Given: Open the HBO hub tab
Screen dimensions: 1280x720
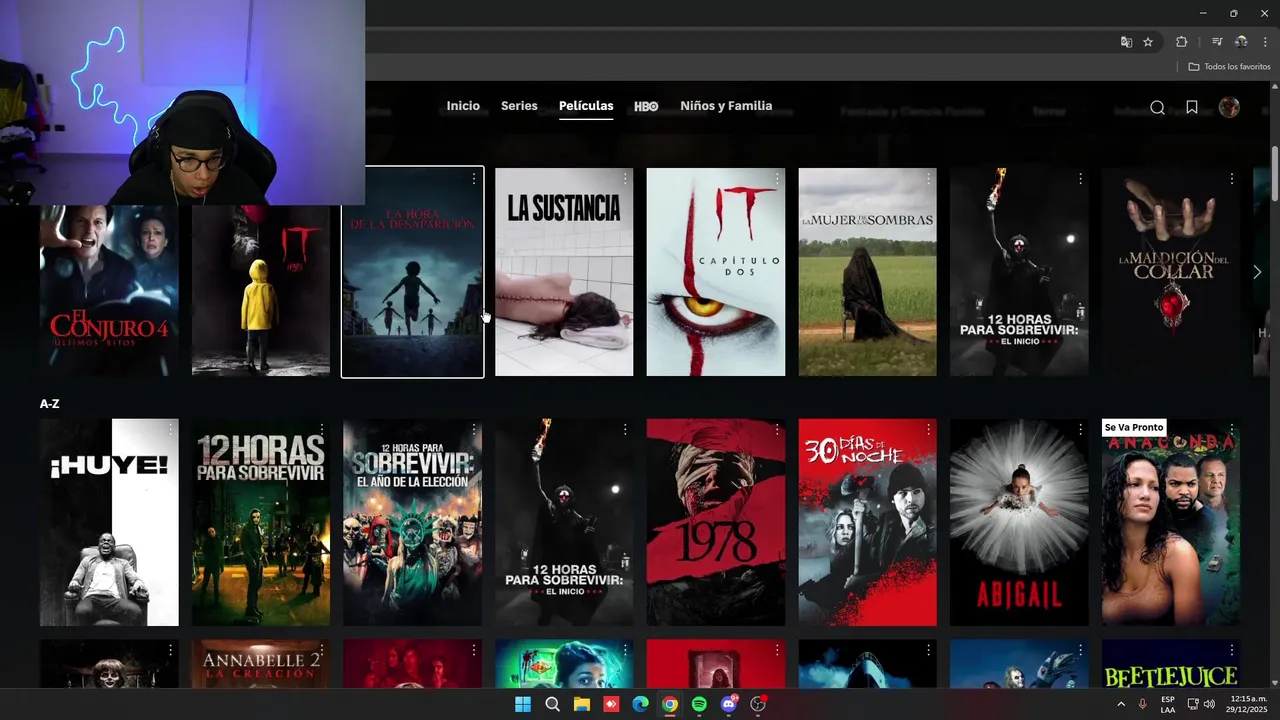Looking at the screenshot, I should (x=646, y=106).
